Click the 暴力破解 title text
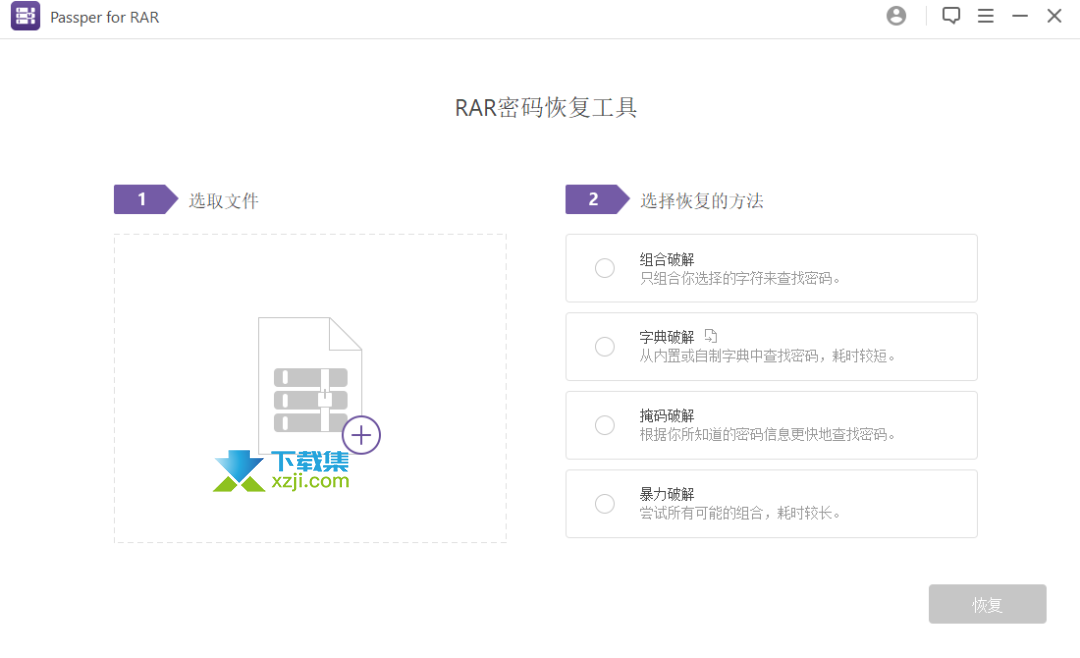This screenshot has width=1080, height=658. point(667,495)
